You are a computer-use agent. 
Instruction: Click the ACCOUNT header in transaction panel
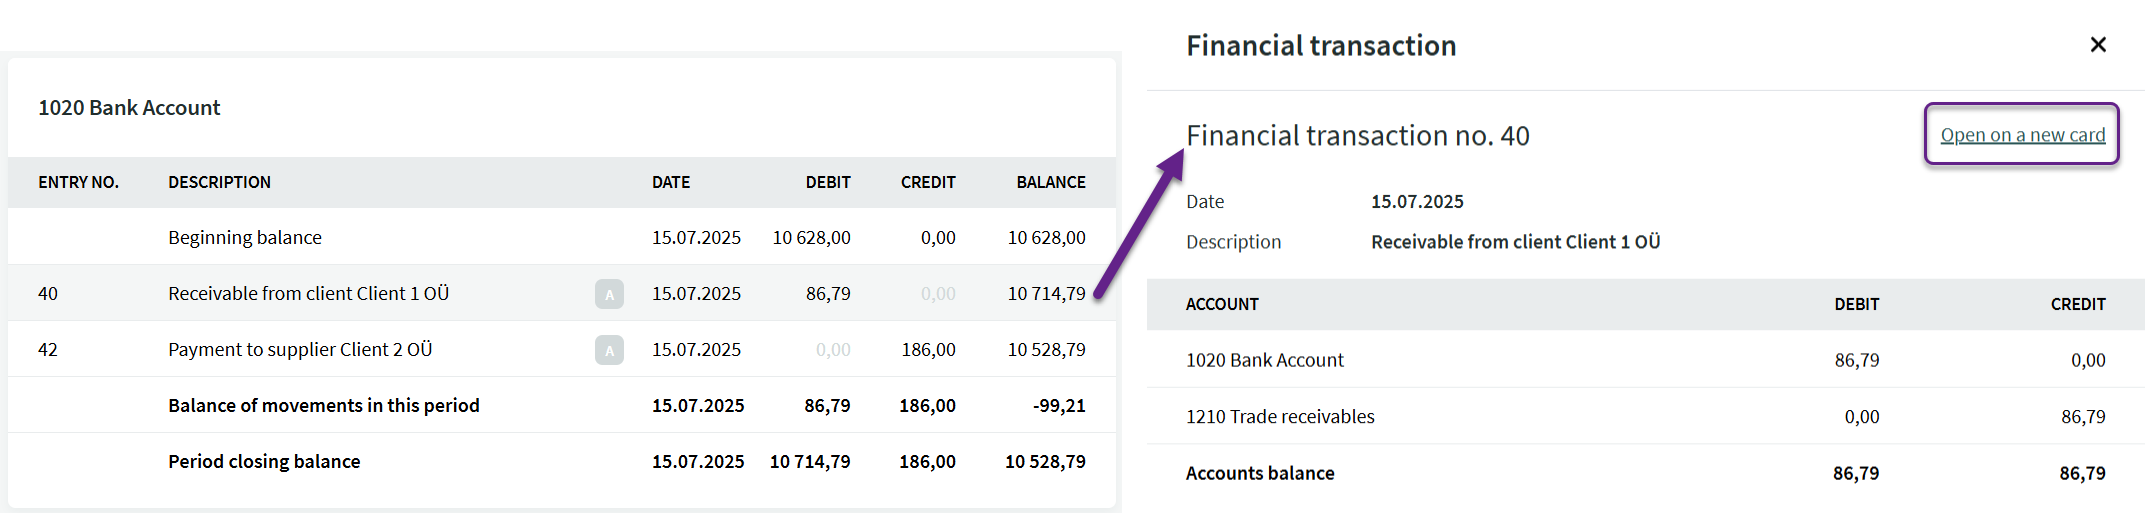(x=1222, y=304)
